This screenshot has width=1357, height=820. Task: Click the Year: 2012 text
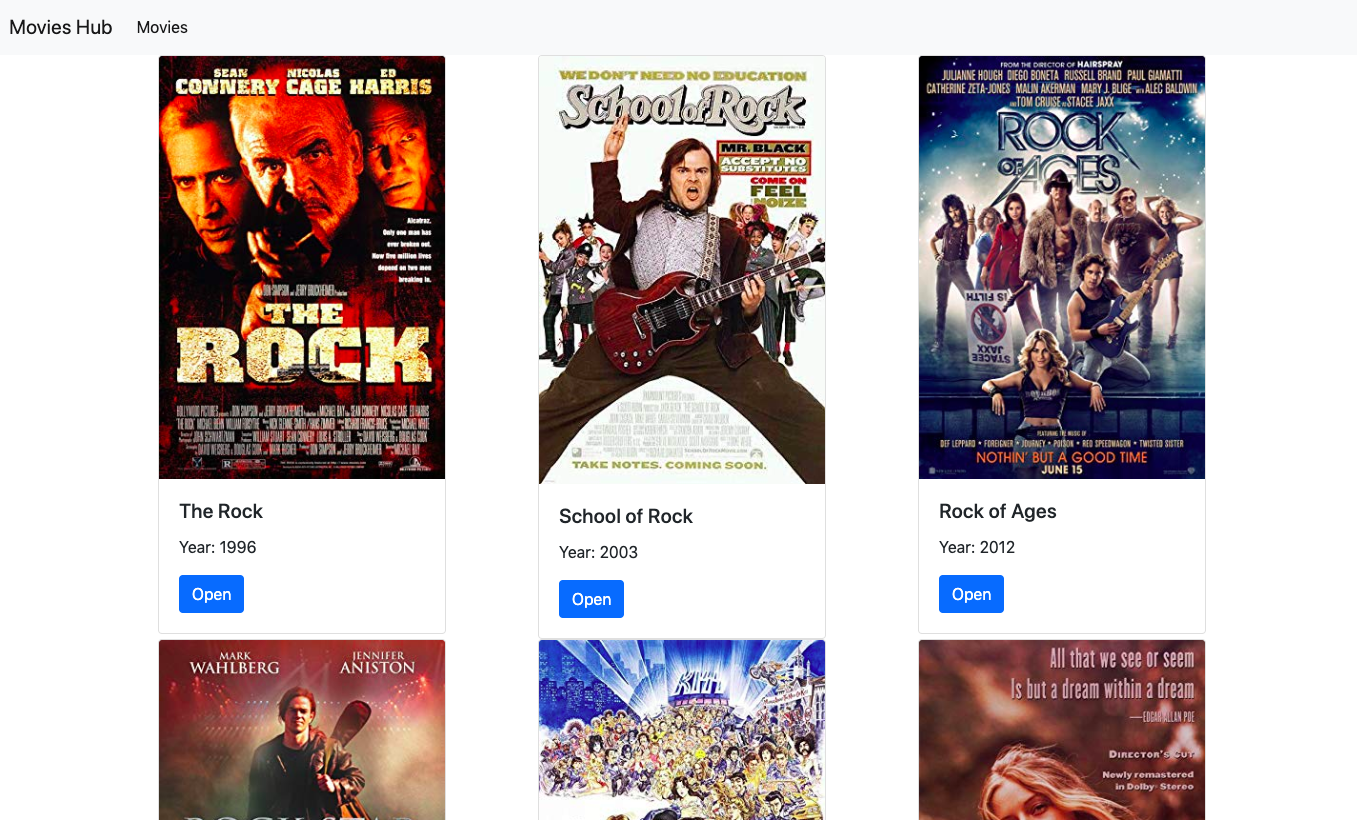click(x=977, y=547)
